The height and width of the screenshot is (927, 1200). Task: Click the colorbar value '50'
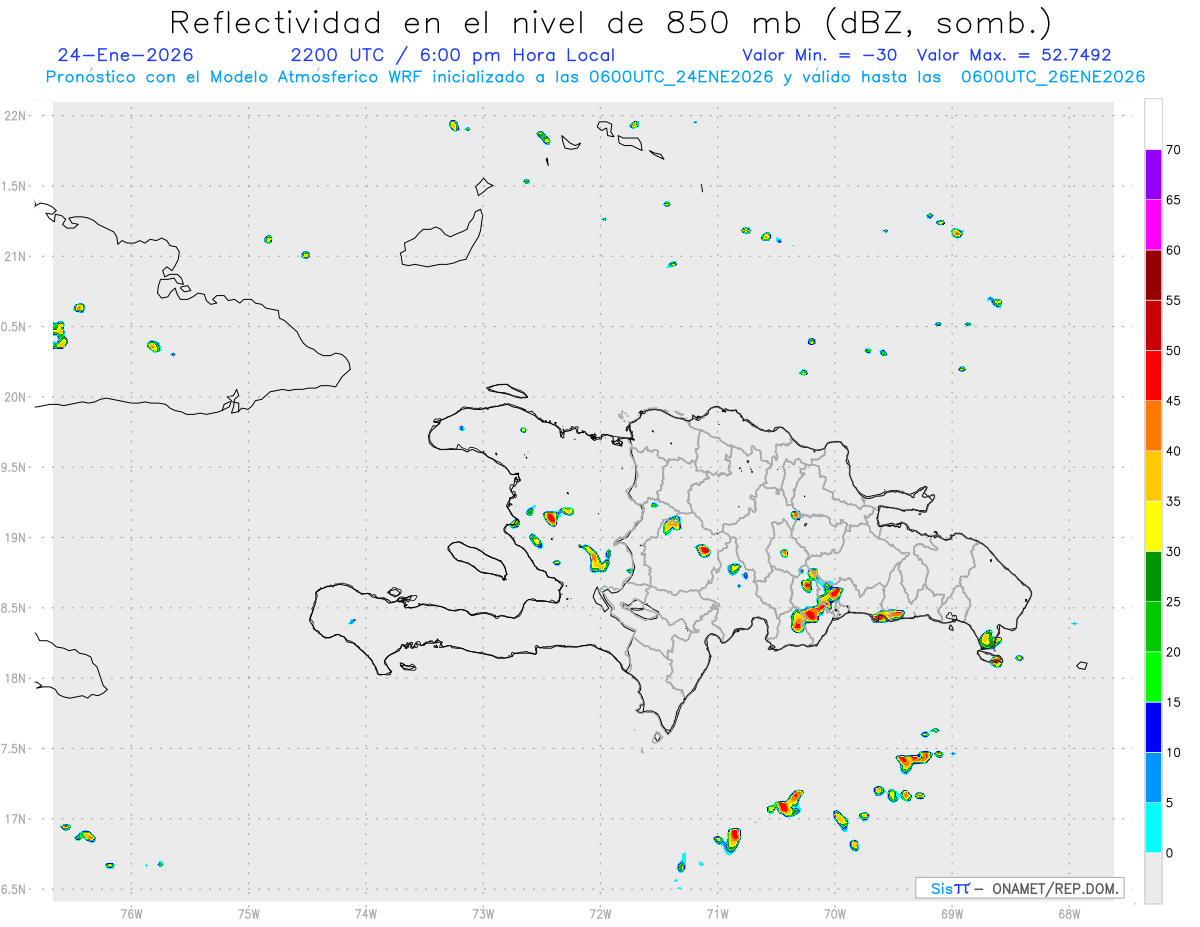point(1173,351)
